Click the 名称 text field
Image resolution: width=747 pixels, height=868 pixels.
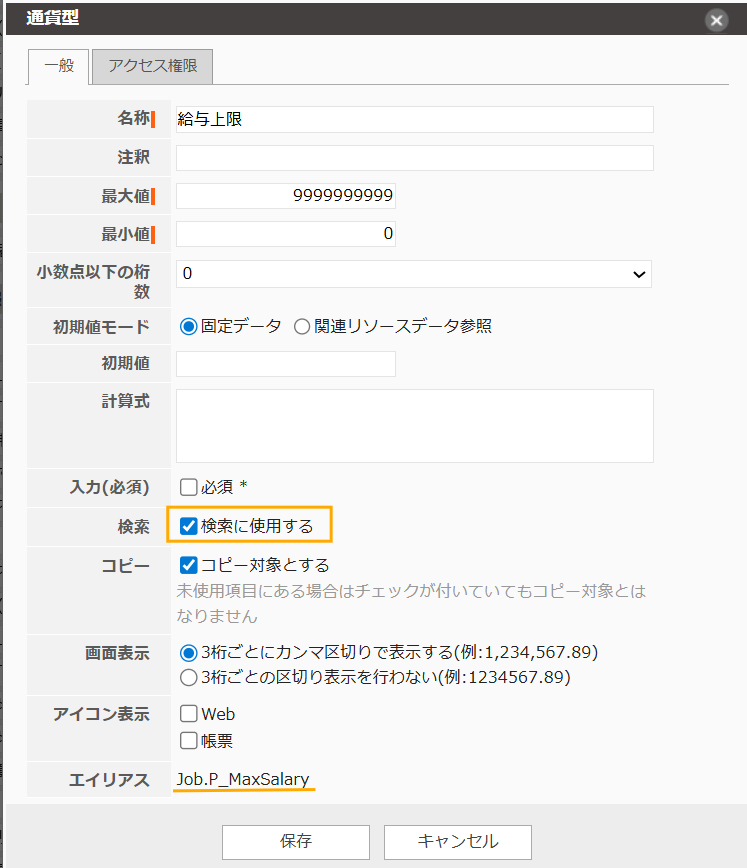[414, 119]
